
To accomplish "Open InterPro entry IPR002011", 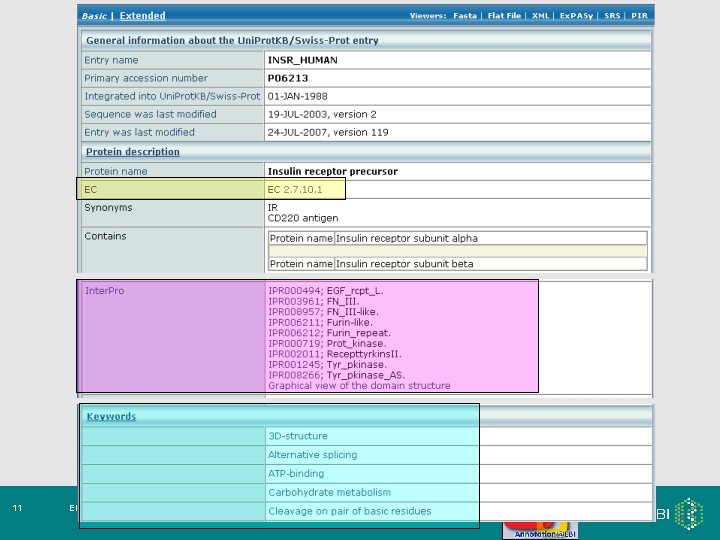I will [x=294, y=354].
